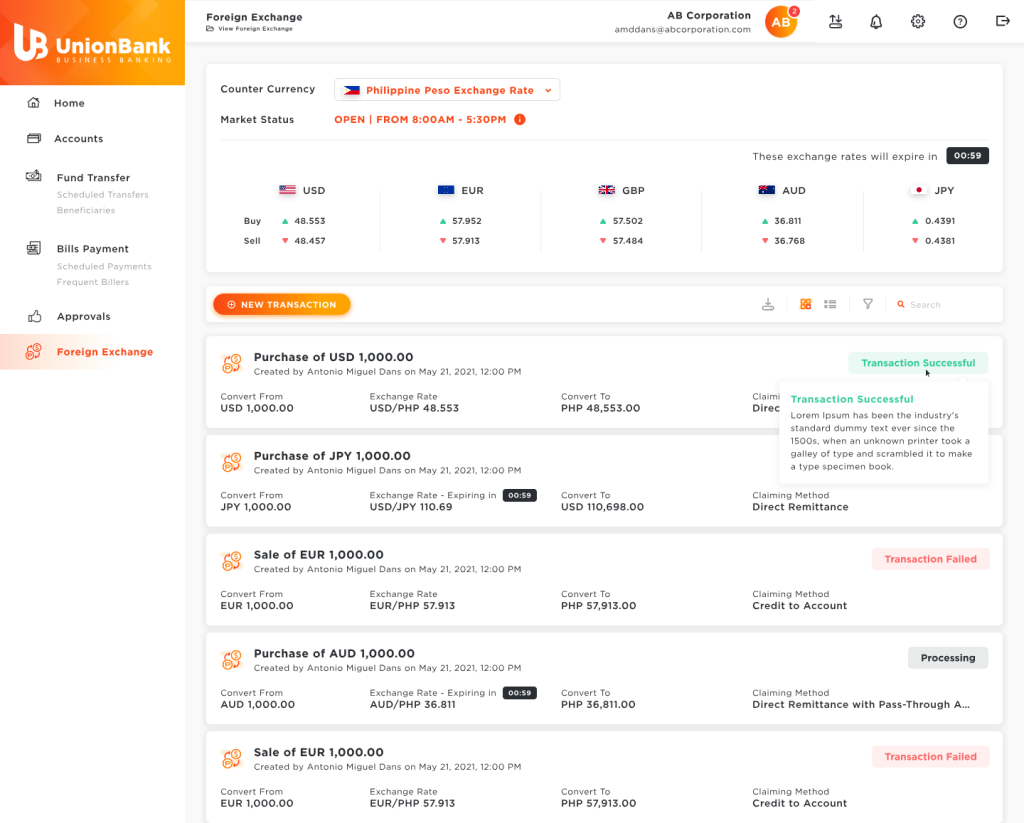Click the notification bell icon
Screen dimensions: 1024x823
point(876,22)
